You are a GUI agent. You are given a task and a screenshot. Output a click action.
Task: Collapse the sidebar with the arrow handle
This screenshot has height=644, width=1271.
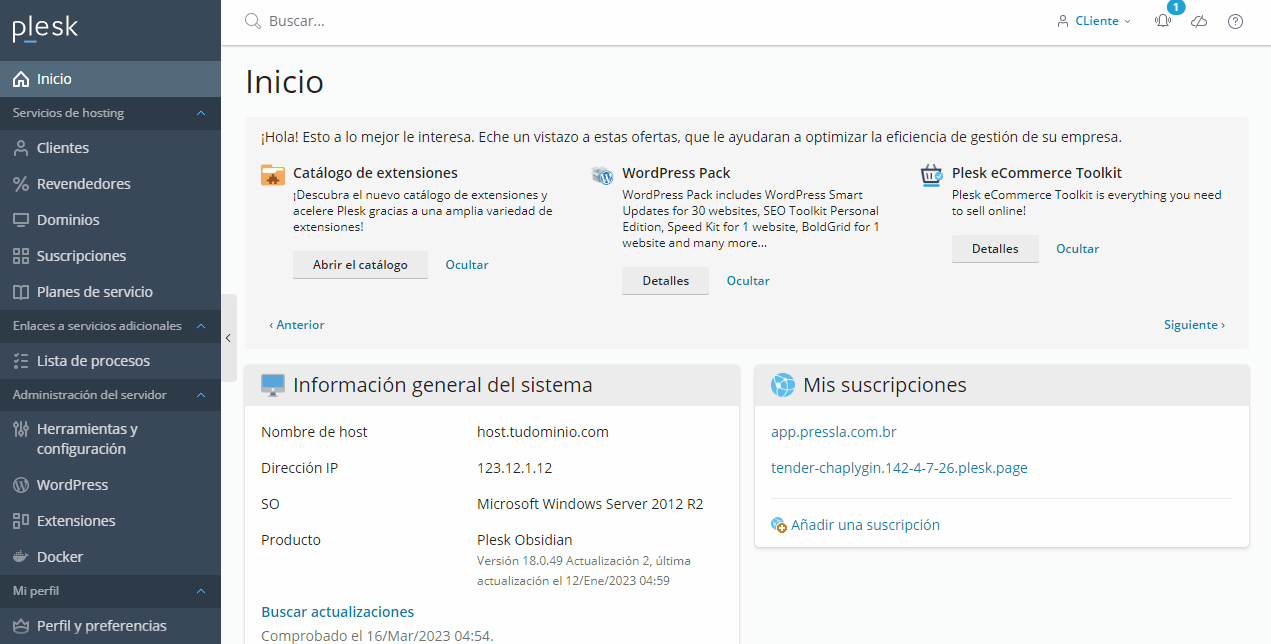click(228, 338)
